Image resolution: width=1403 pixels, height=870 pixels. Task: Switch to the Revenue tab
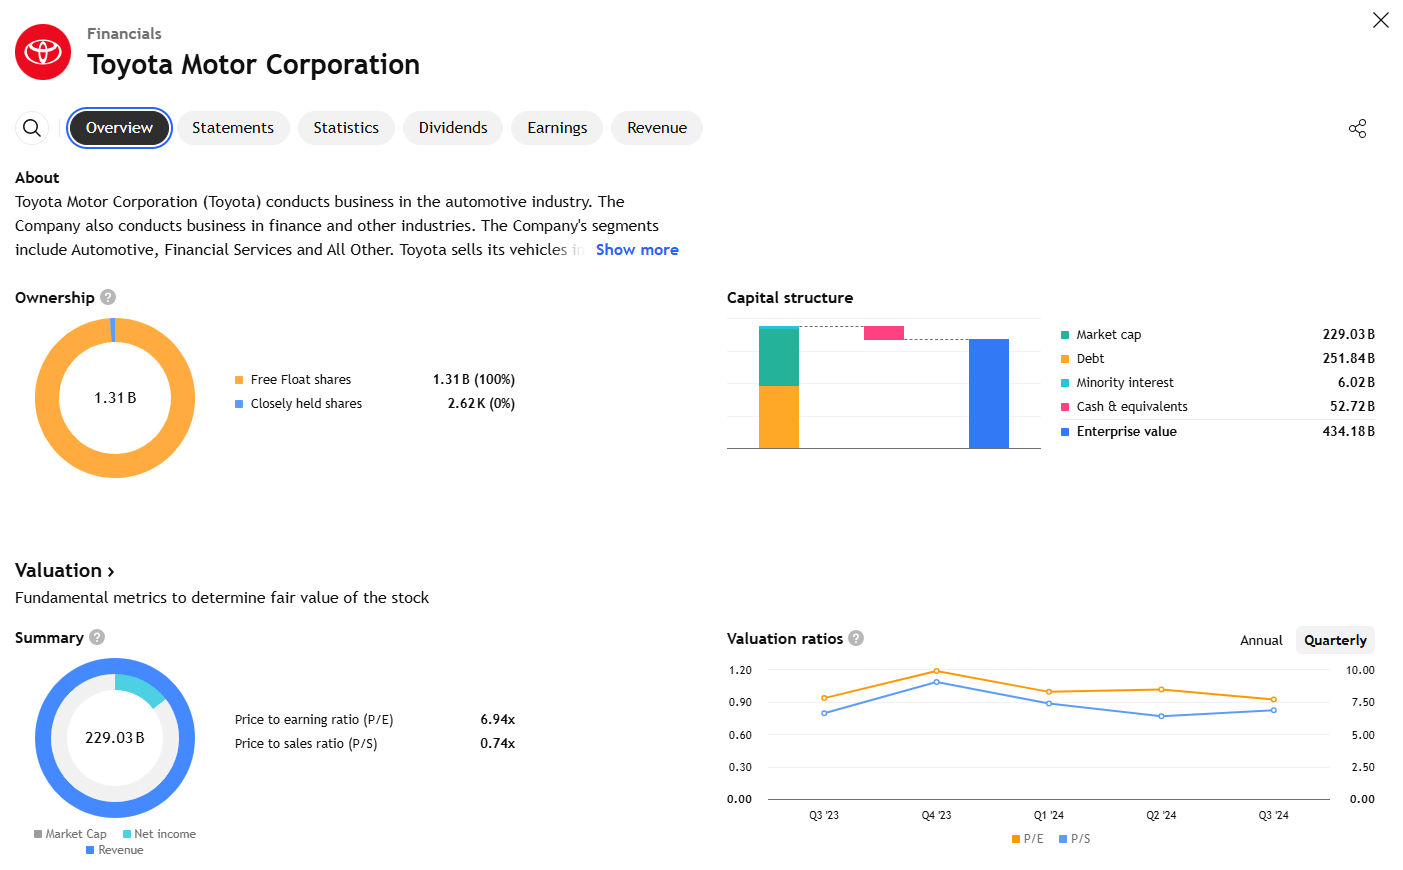click(657, 128)
